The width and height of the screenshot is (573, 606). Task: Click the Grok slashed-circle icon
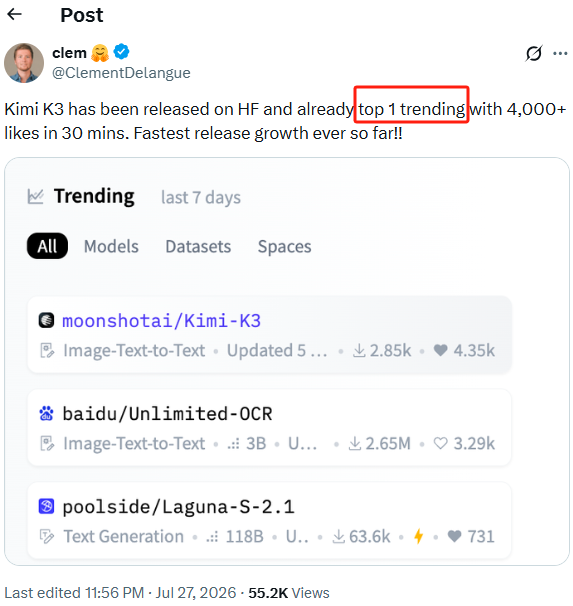534,53
